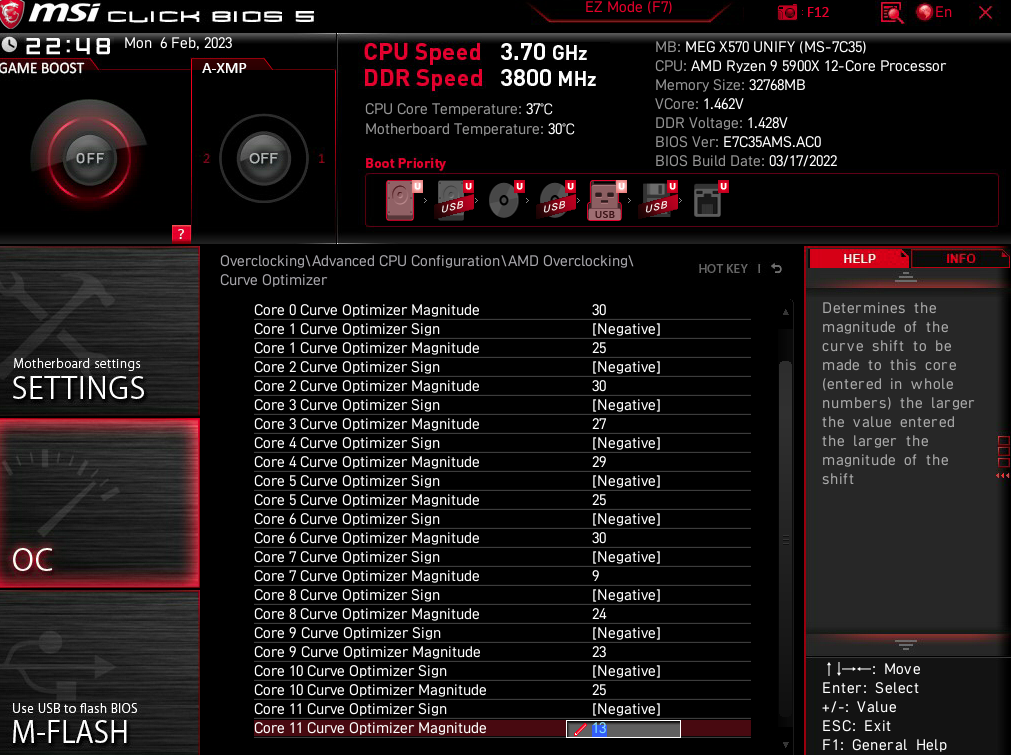Toggle the A-XMP OFF knob
Viewport: 1011px width, 755px height.
(263, 158)
